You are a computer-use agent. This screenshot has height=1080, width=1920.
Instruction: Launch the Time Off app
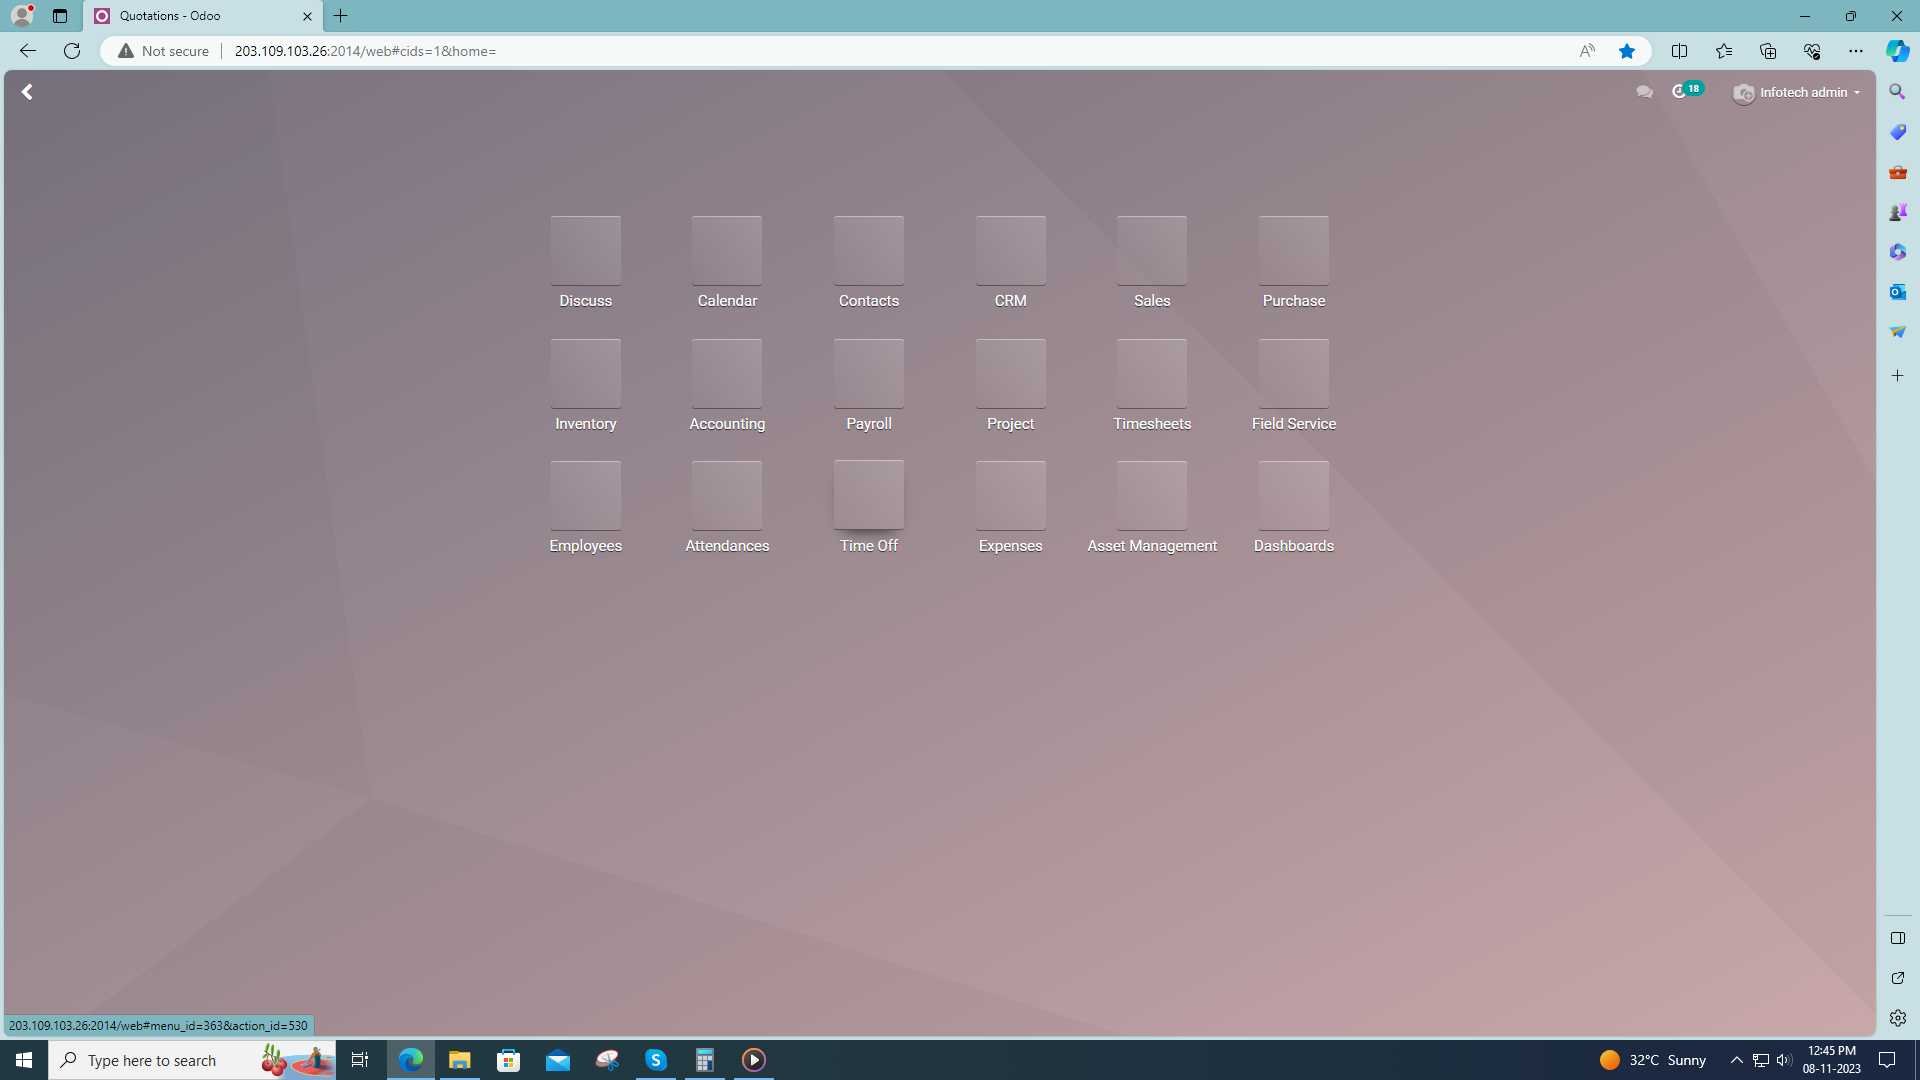(x=868, y=496)
